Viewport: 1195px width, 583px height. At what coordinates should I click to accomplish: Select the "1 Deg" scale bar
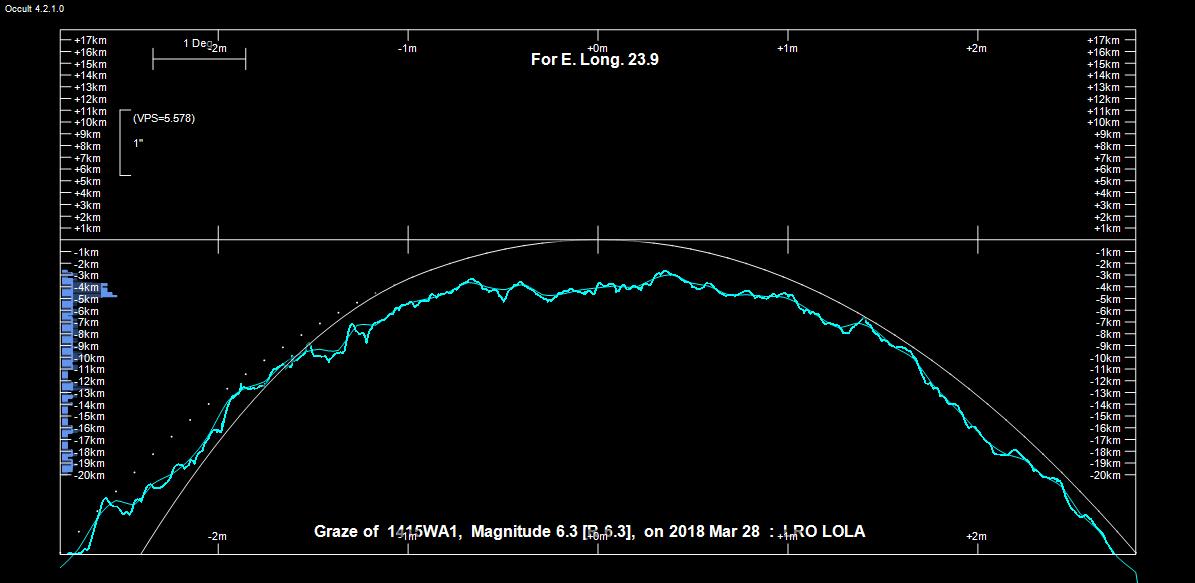(x=198, y=59)
